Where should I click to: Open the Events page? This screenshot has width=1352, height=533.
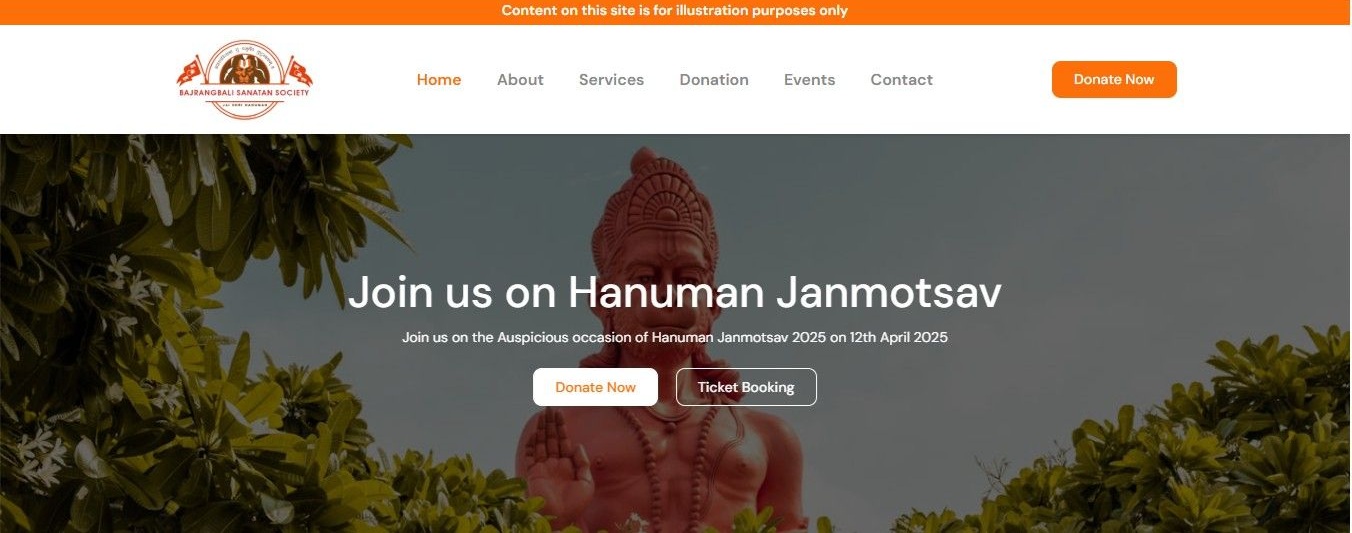click(x=809, y=80)
